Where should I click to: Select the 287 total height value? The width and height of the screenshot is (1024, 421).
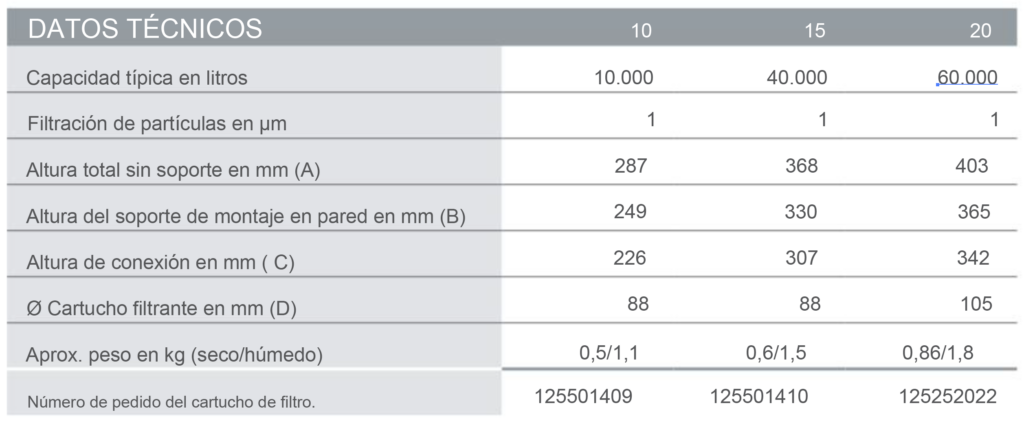click(x=630, y=166)
